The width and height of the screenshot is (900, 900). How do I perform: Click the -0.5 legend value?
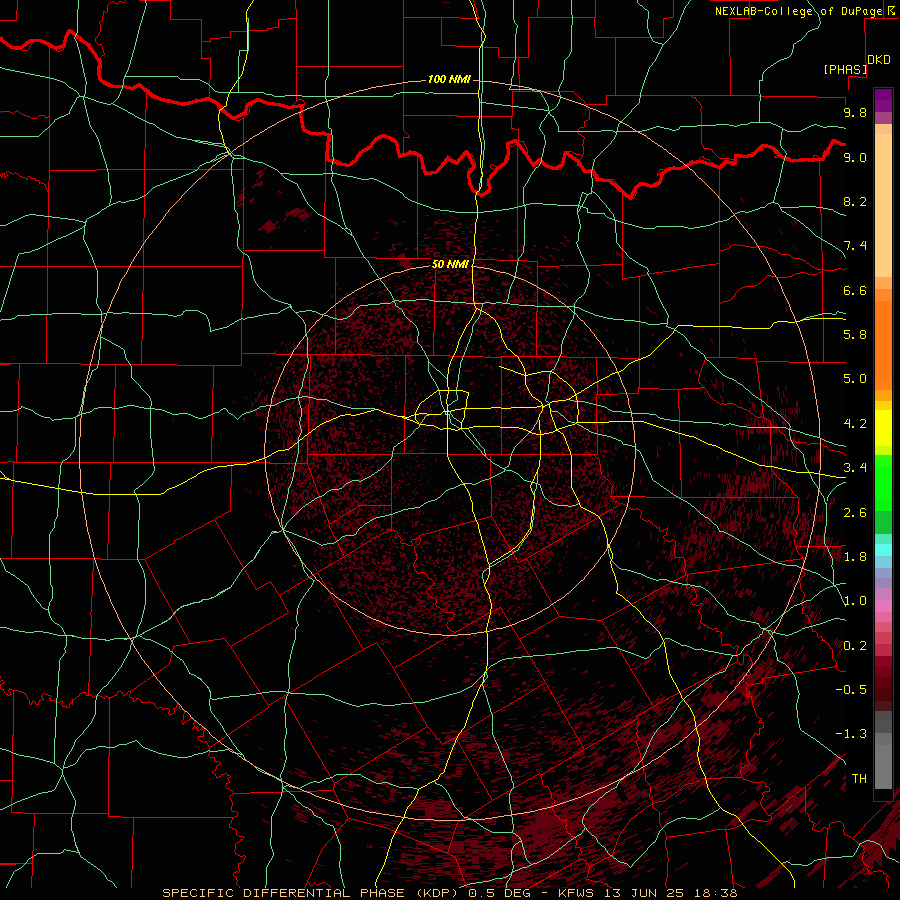coord(851,690)
